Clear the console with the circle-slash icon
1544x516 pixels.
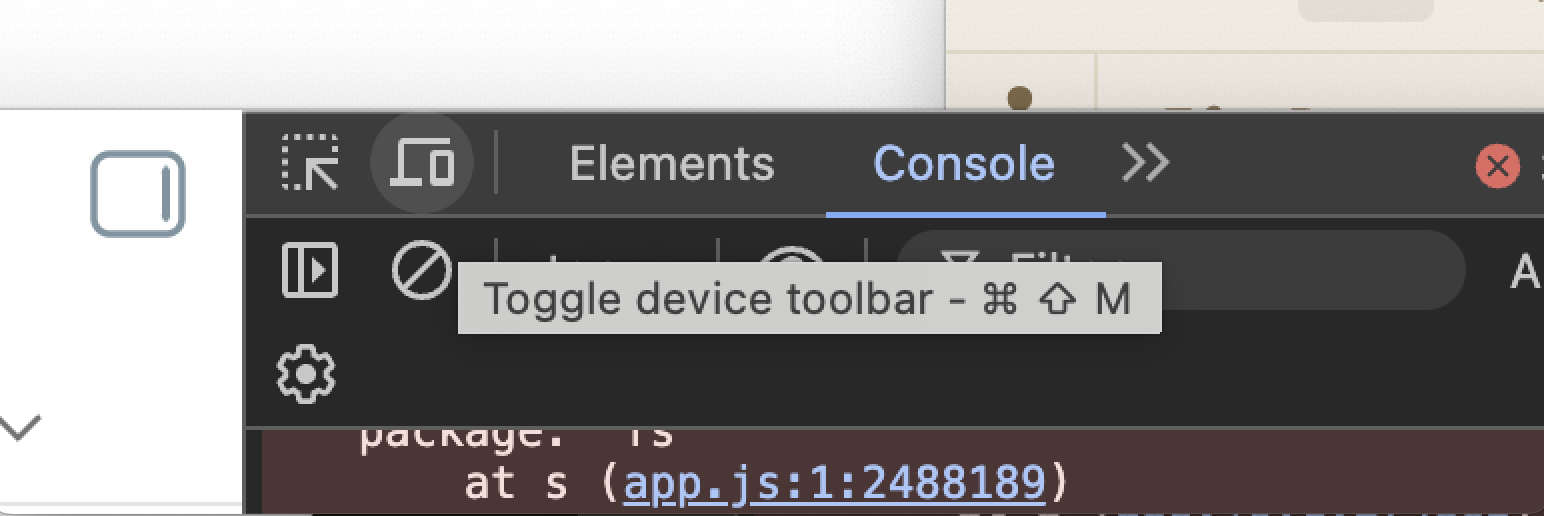(x=421, y=270)
